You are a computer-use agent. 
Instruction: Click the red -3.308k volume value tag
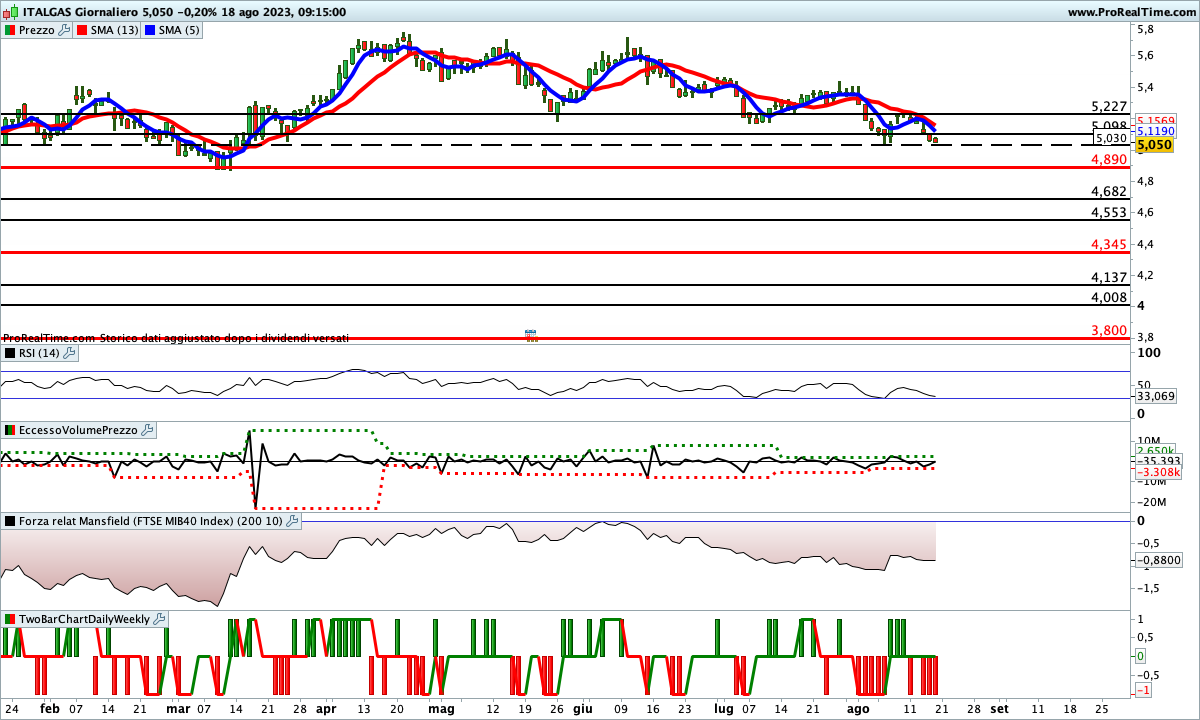(x=1159, y=472)
